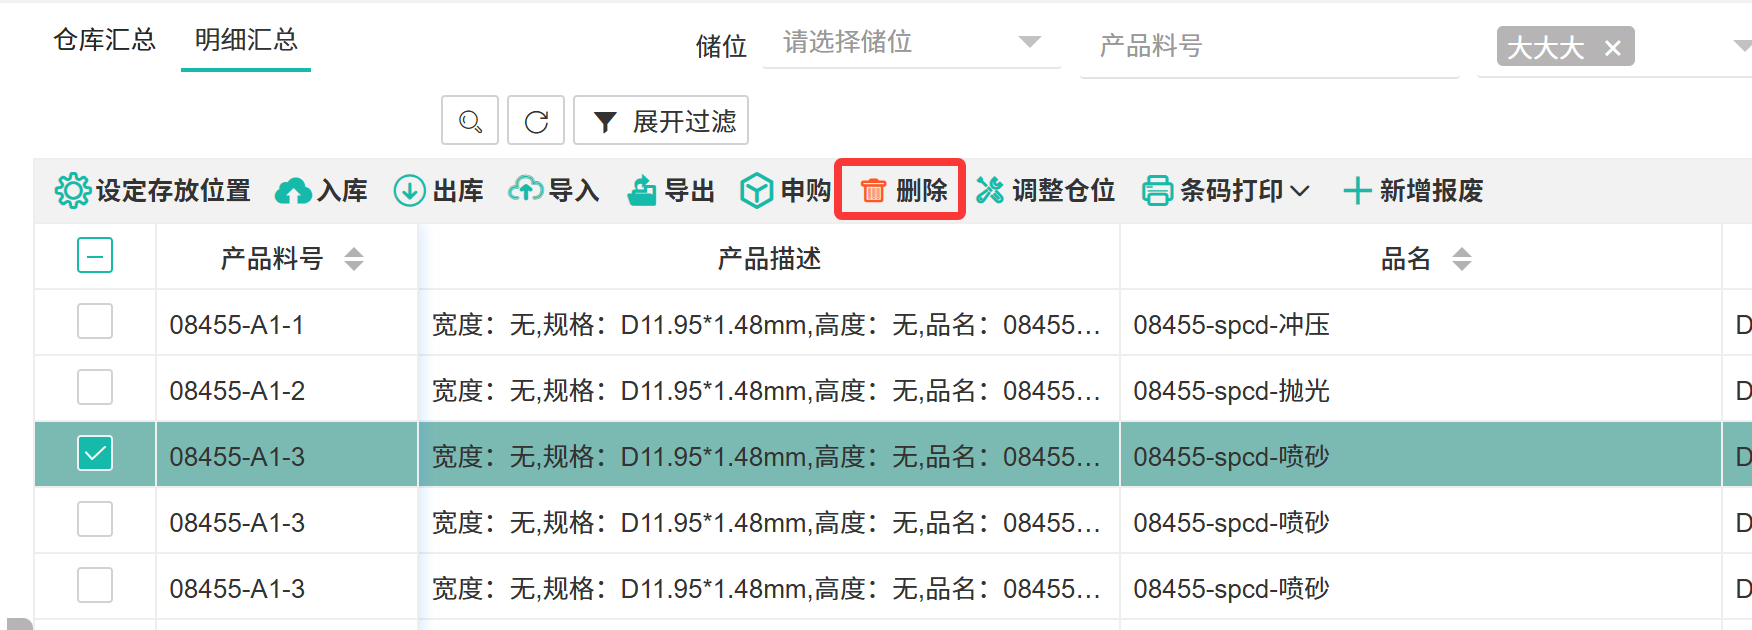Click the 新增报废 button
The height and width of the screenshot is (630, 1752).
pos(1412,190)
